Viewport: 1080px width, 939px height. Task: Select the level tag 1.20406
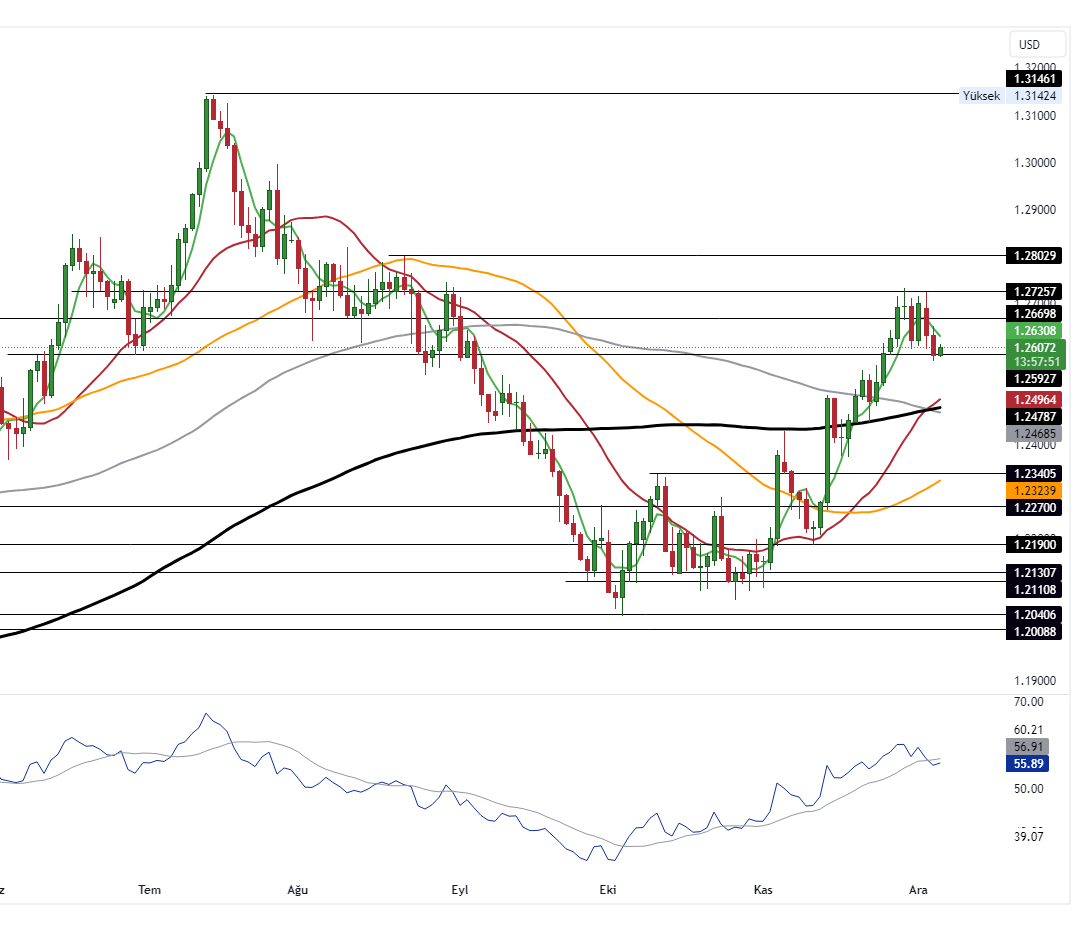[x=1033, y=613]
